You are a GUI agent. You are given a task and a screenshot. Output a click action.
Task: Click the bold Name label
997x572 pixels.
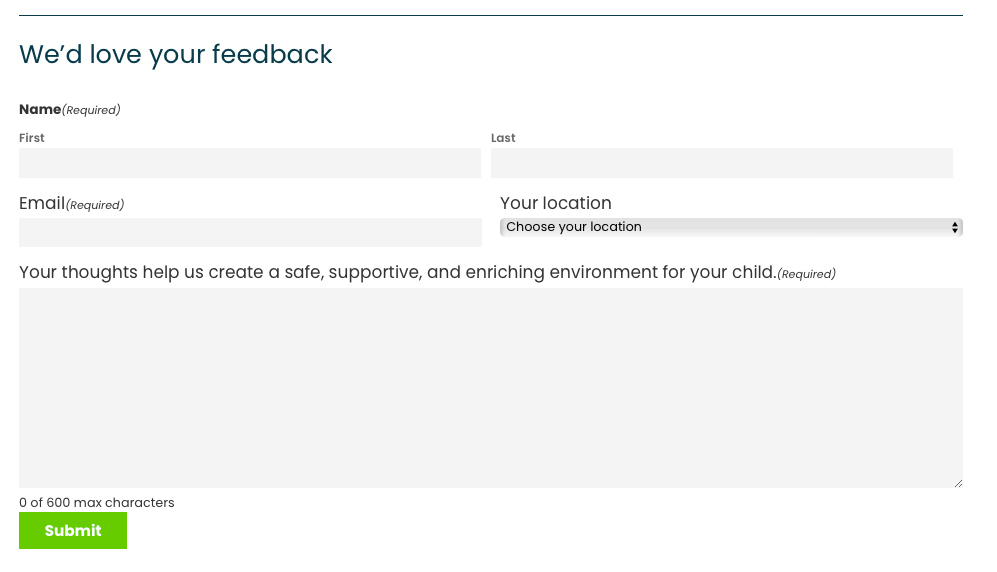point(40,109)
